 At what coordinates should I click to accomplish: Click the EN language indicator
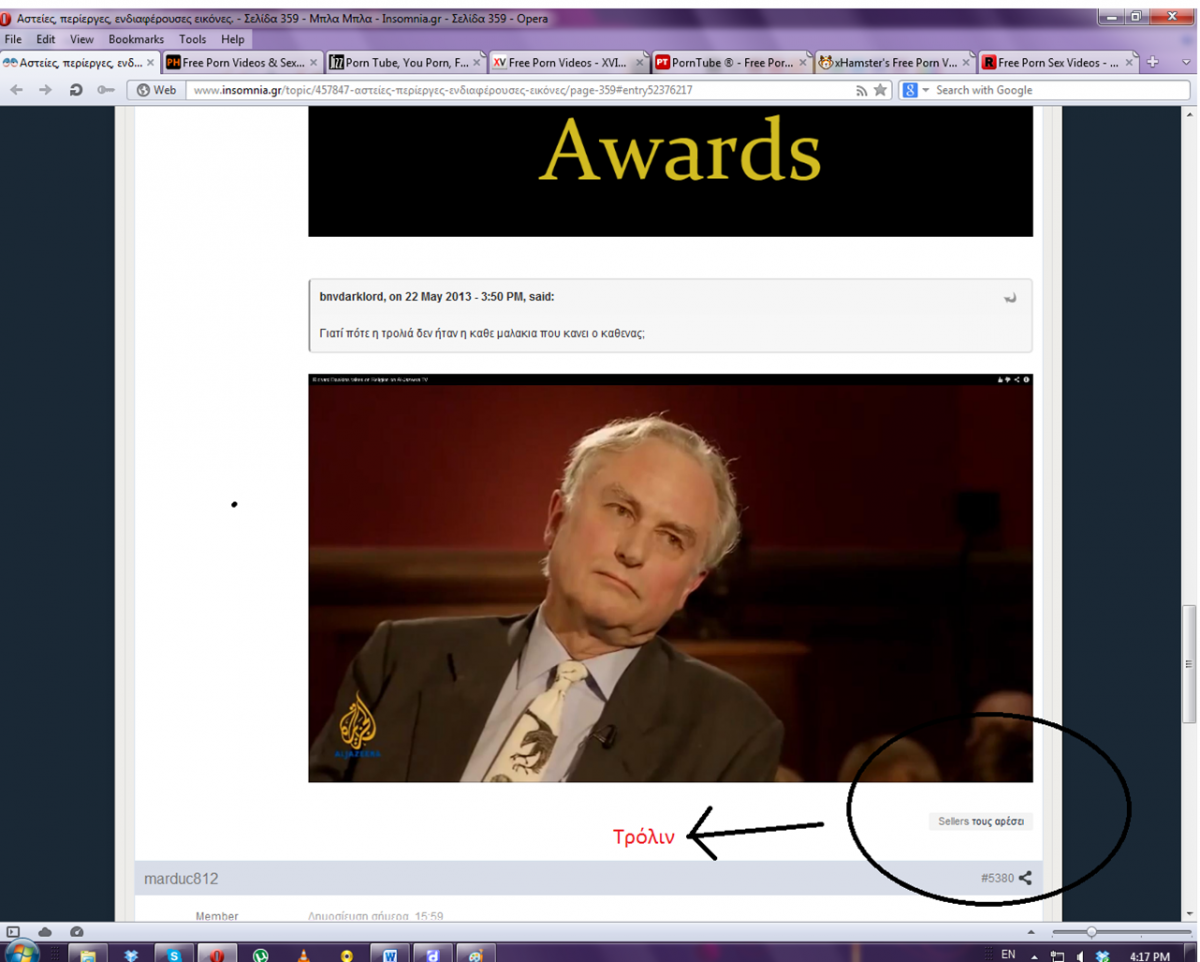point(1008,955)
